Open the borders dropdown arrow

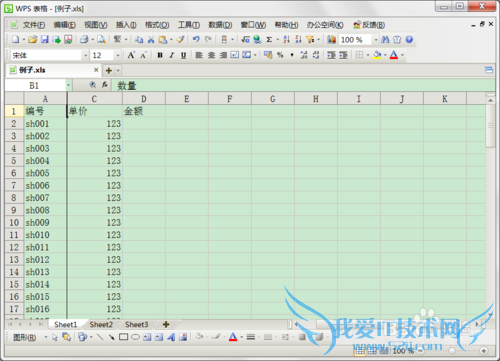tap(368, 55)
